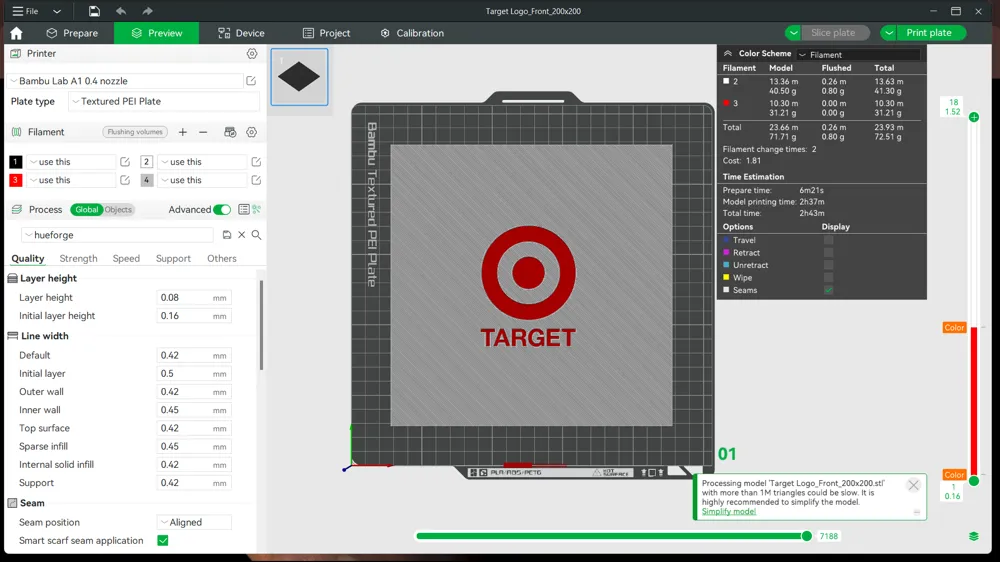Open the File menu

(x=26, y=11)
